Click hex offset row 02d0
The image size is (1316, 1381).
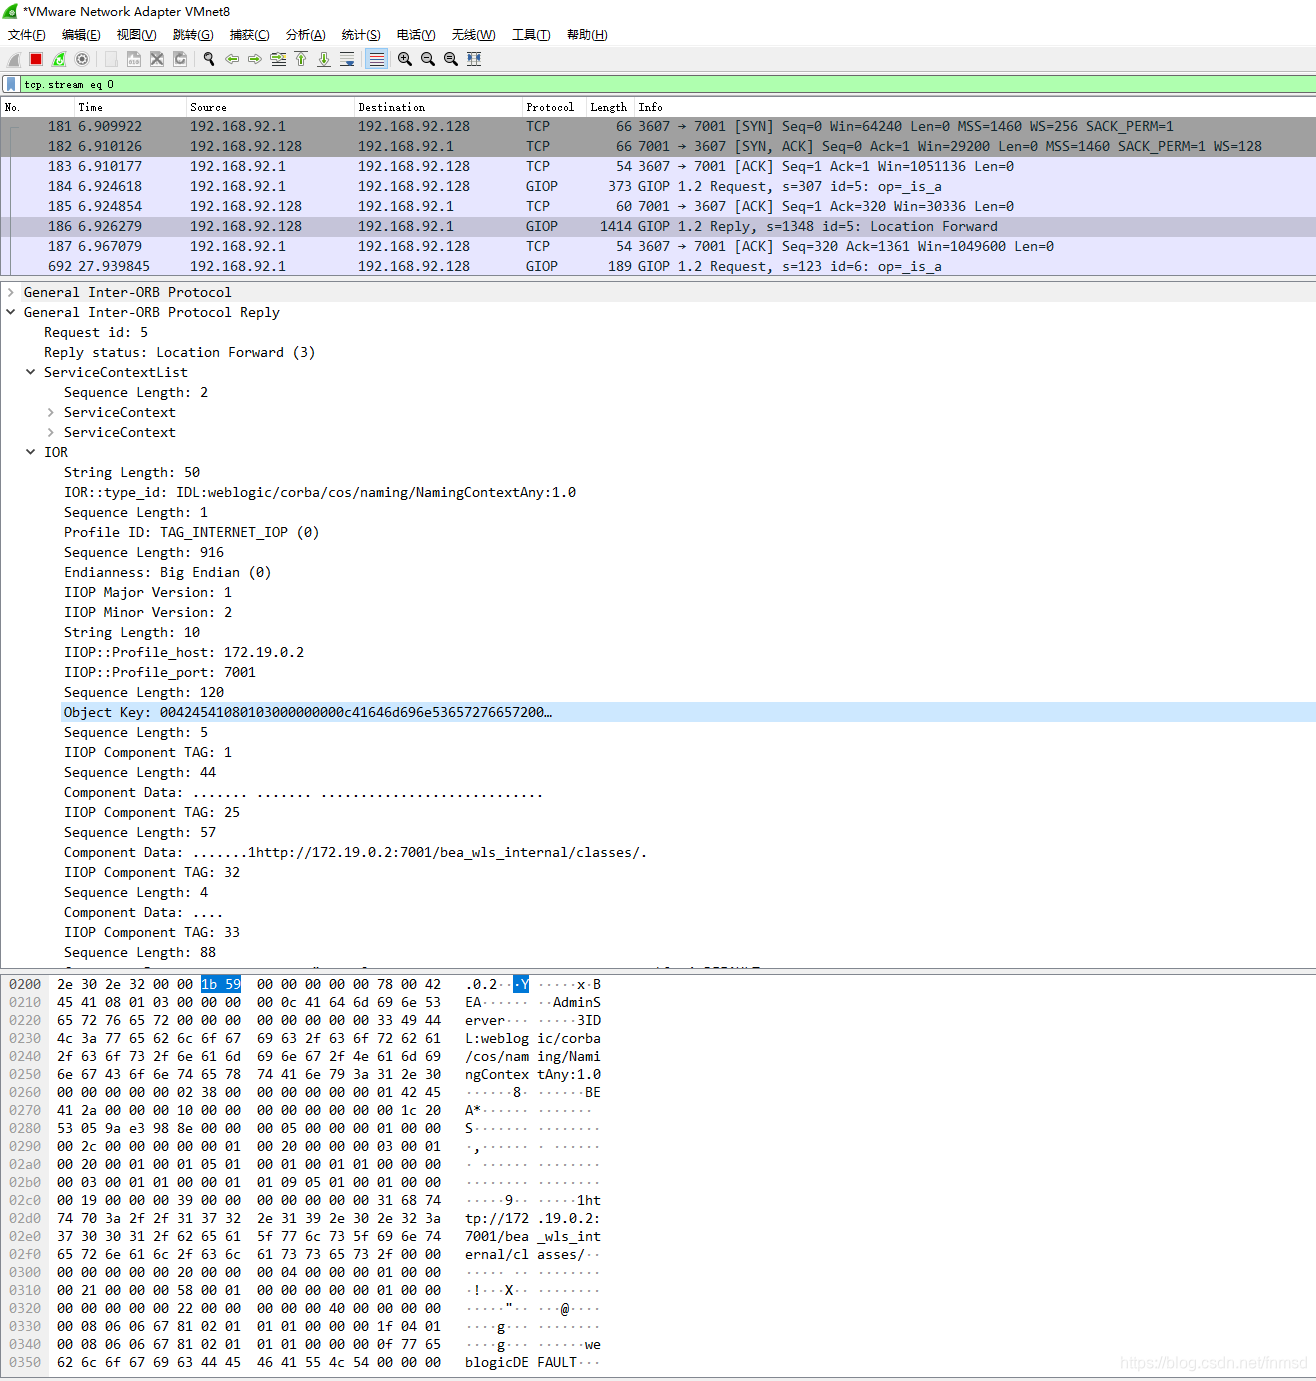25,1218
